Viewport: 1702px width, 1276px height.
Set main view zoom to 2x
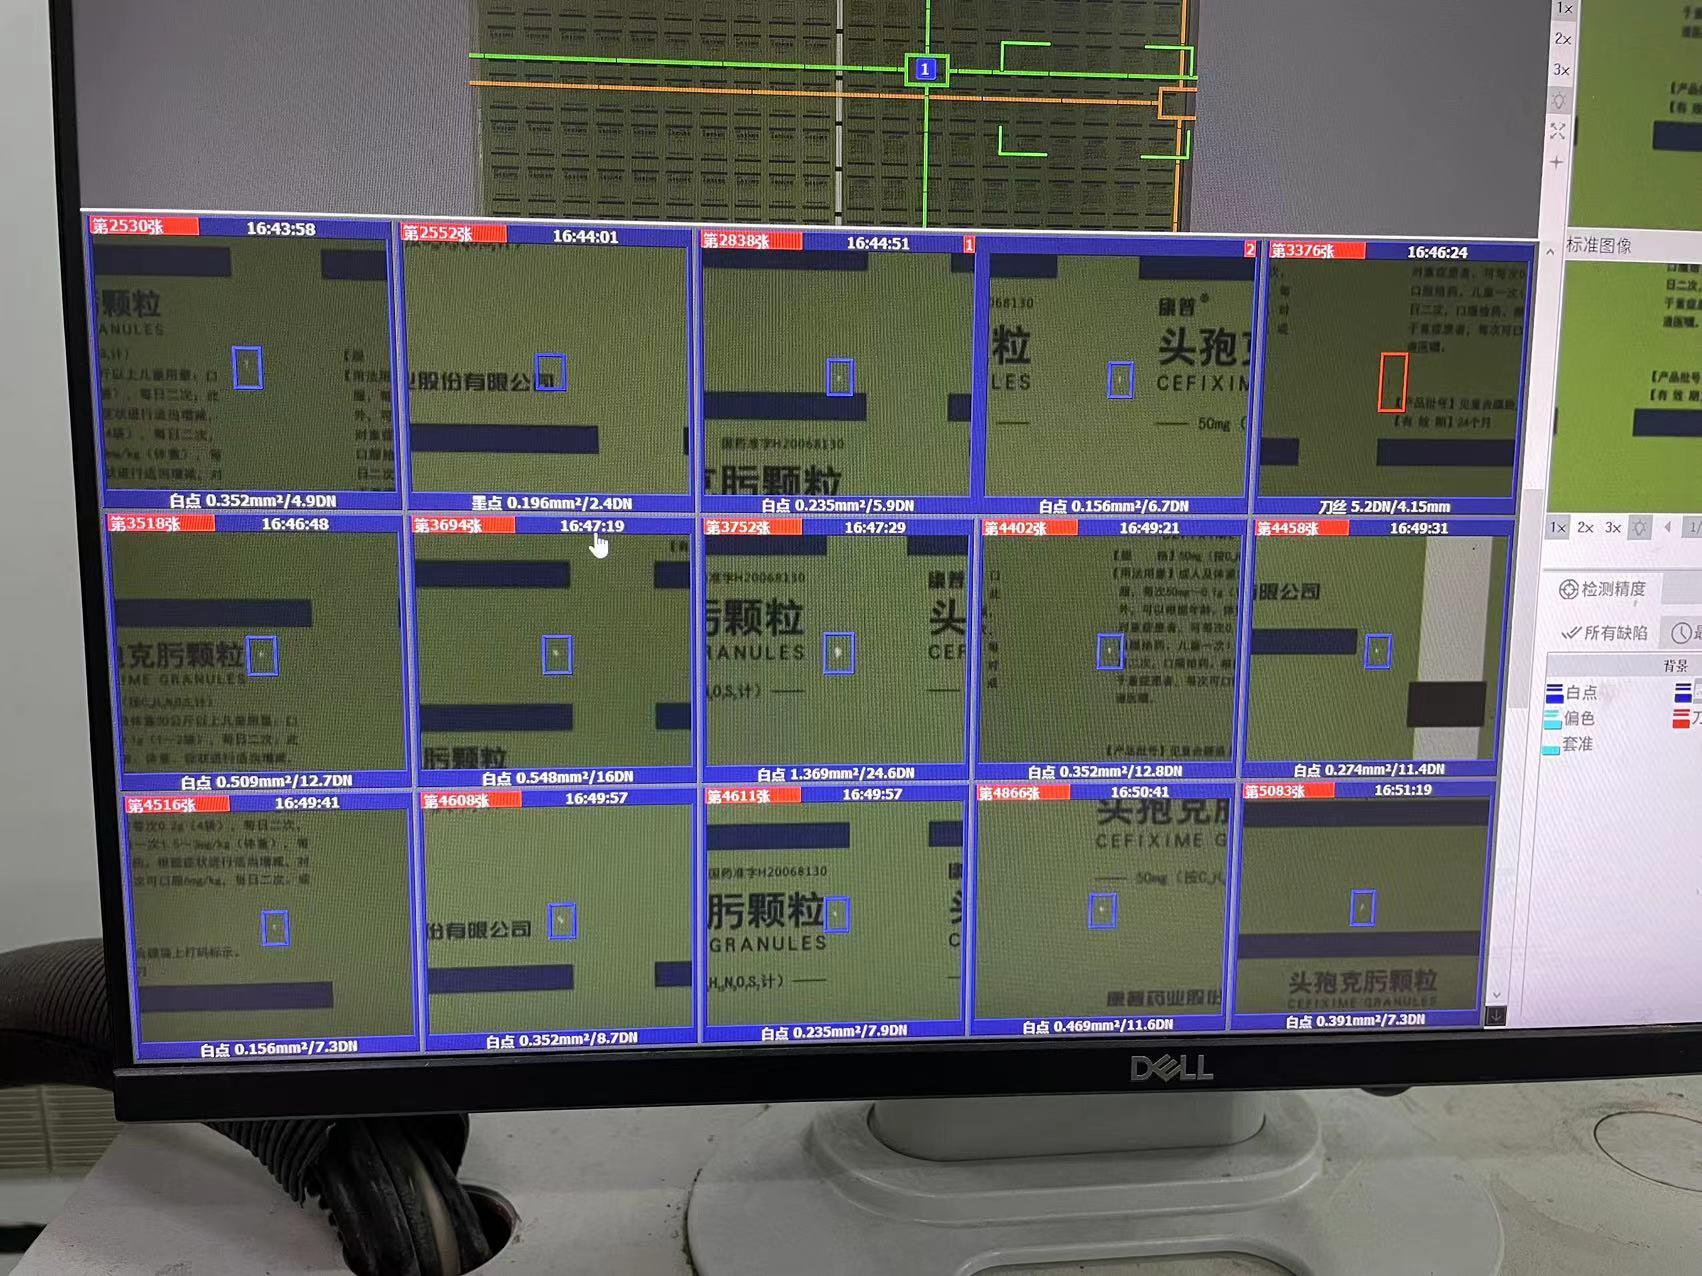[x=1562, y=39]
